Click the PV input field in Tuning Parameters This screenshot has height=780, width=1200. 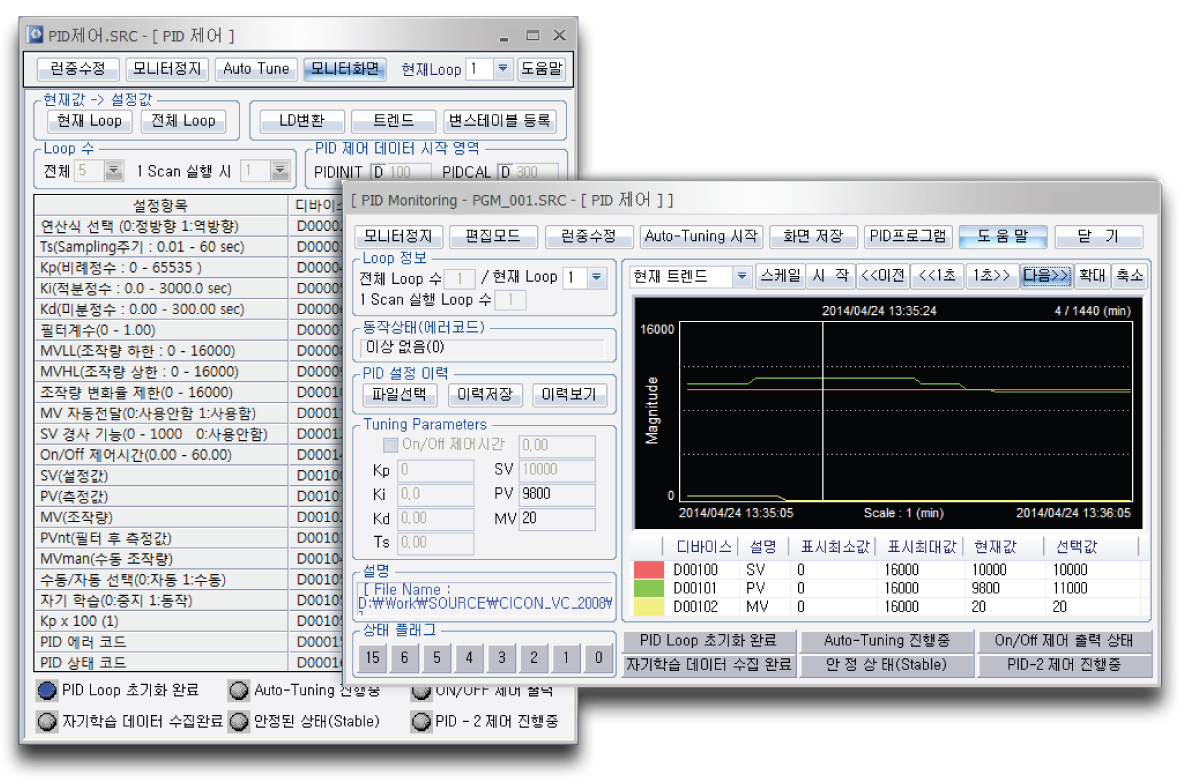557,494
